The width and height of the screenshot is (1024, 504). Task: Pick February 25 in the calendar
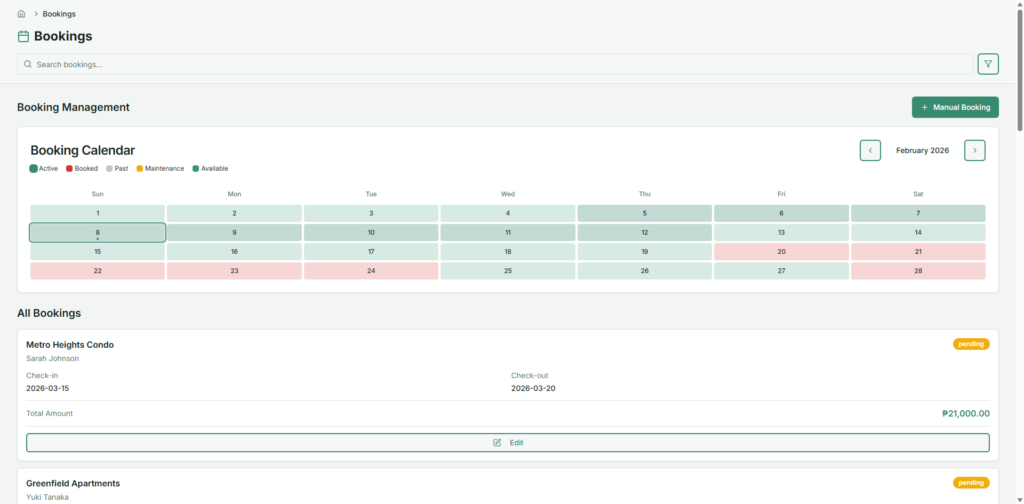tap(507, 271)
